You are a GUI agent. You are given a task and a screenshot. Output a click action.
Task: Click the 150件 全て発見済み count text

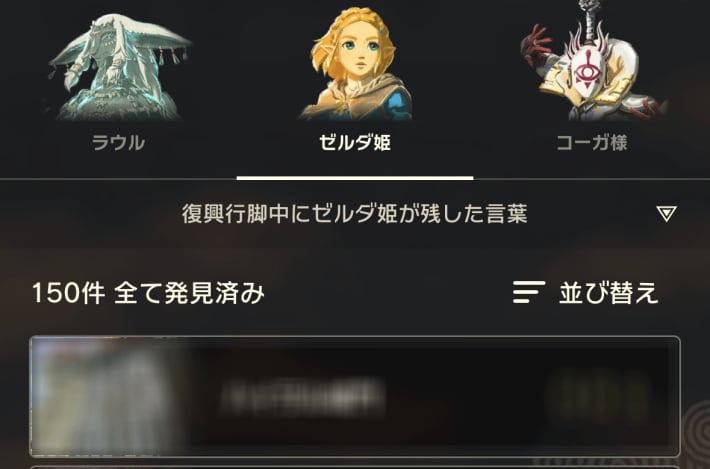point(148,292)
